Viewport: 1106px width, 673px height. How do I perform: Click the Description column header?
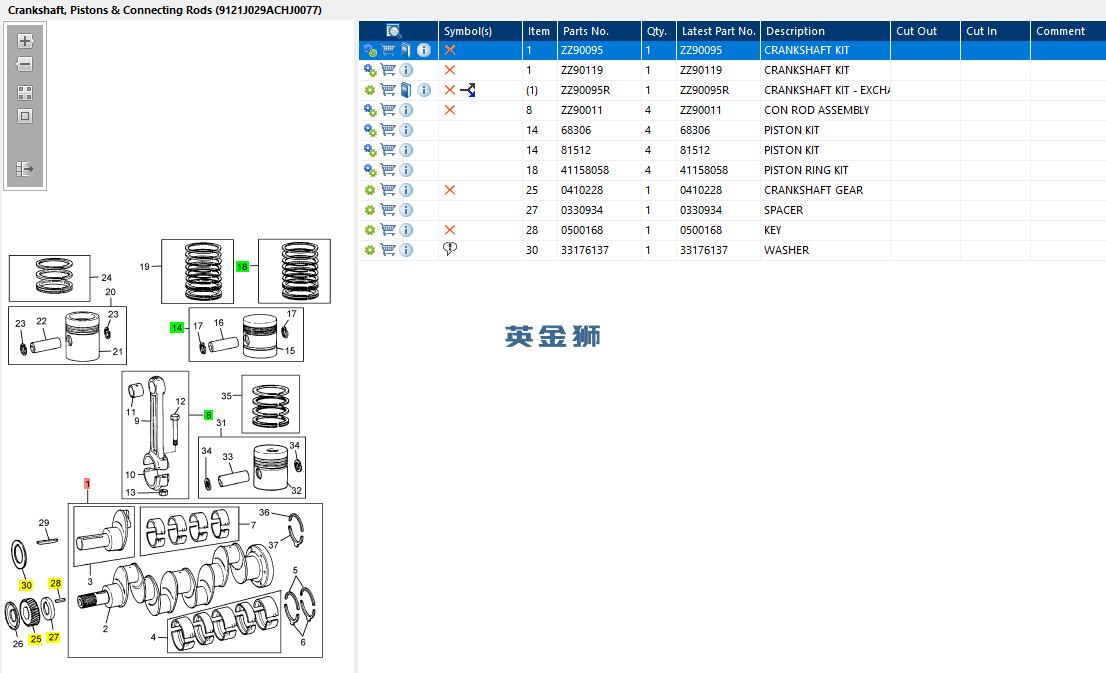(x=795, y=31)
